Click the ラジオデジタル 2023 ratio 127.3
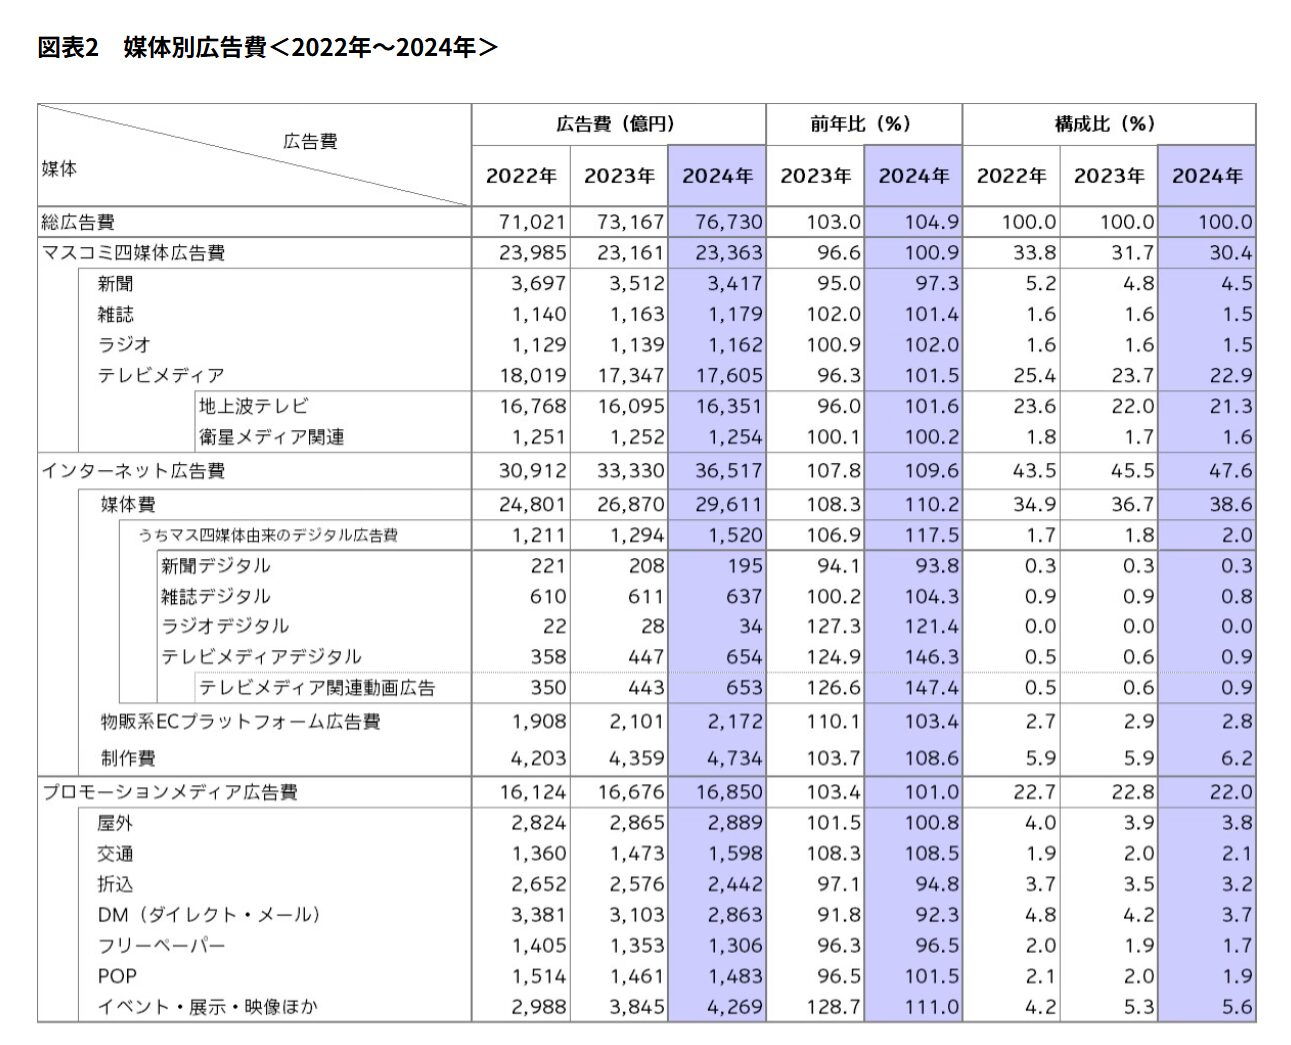 [x=834, y=626]
